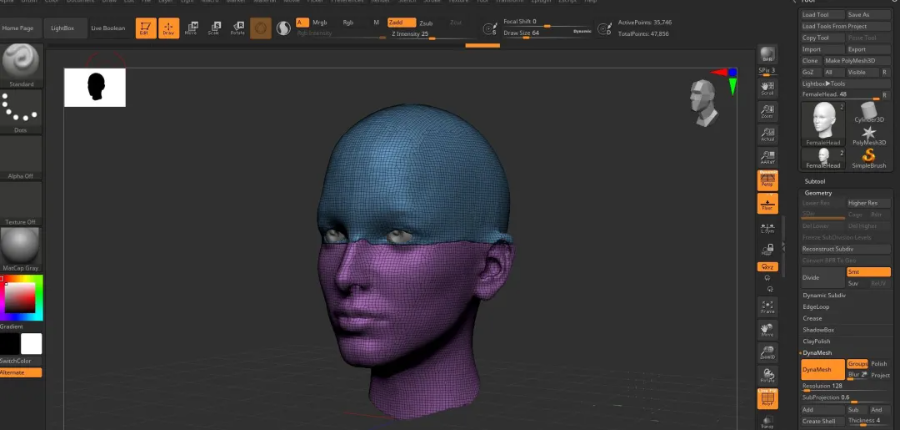This screenshot has width=900, height=430.
Task: Toggle PolyF line fill display
Action: (x=767, y=399)
